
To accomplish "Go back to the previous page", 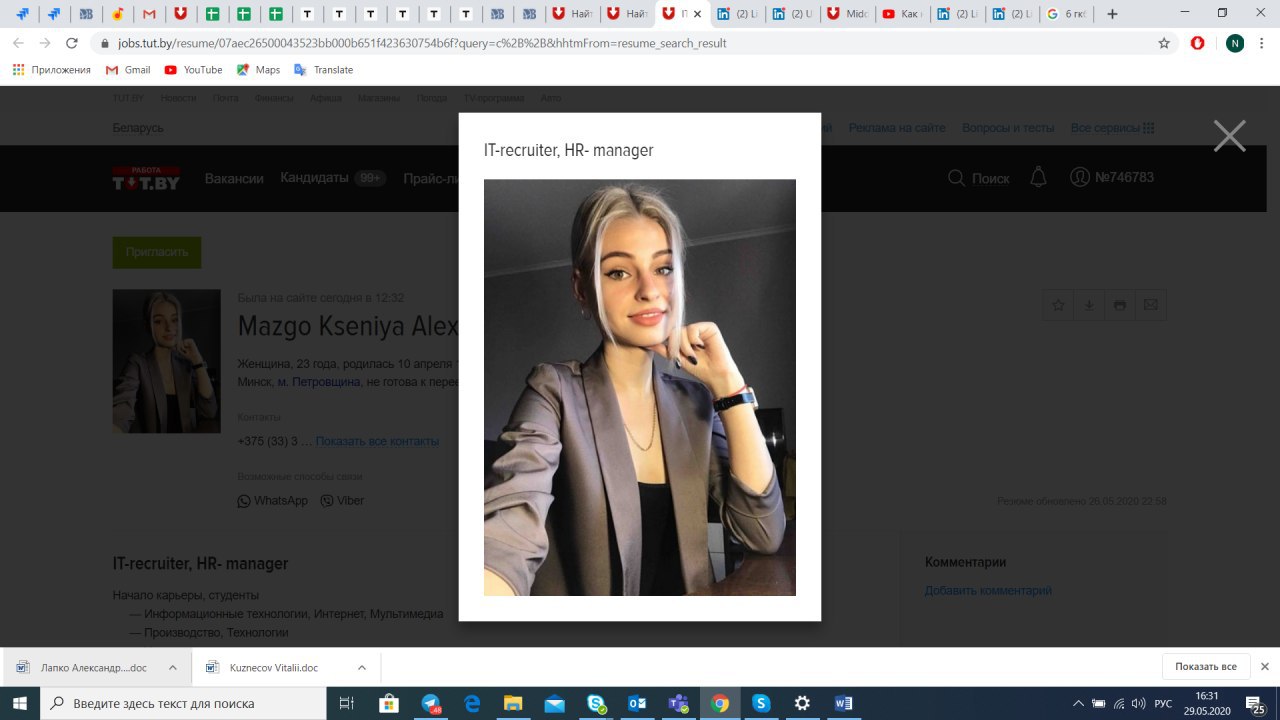I will (17, 43).
